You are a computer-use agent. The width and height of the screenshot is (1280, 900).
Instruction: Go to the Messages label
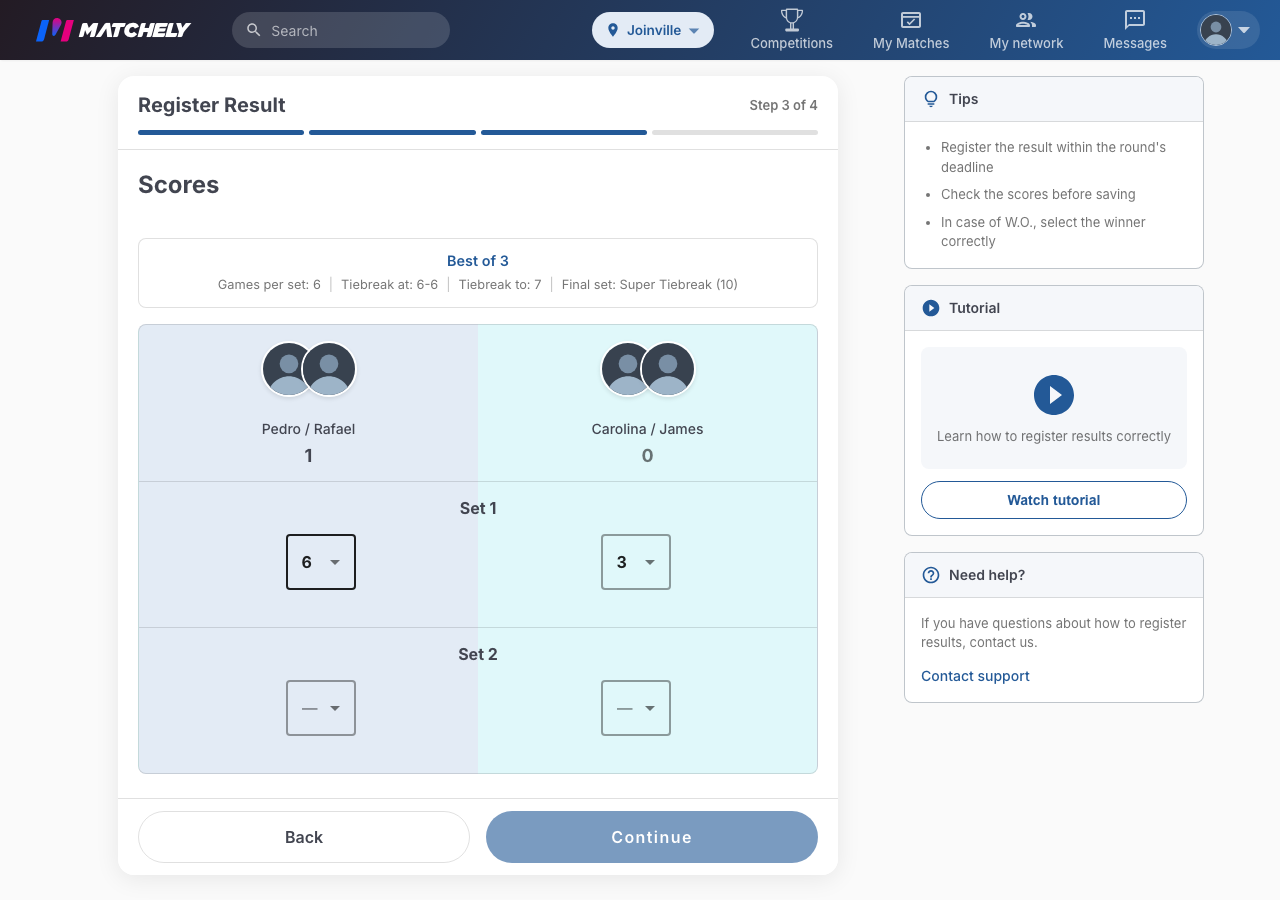tap(1135, 43)
